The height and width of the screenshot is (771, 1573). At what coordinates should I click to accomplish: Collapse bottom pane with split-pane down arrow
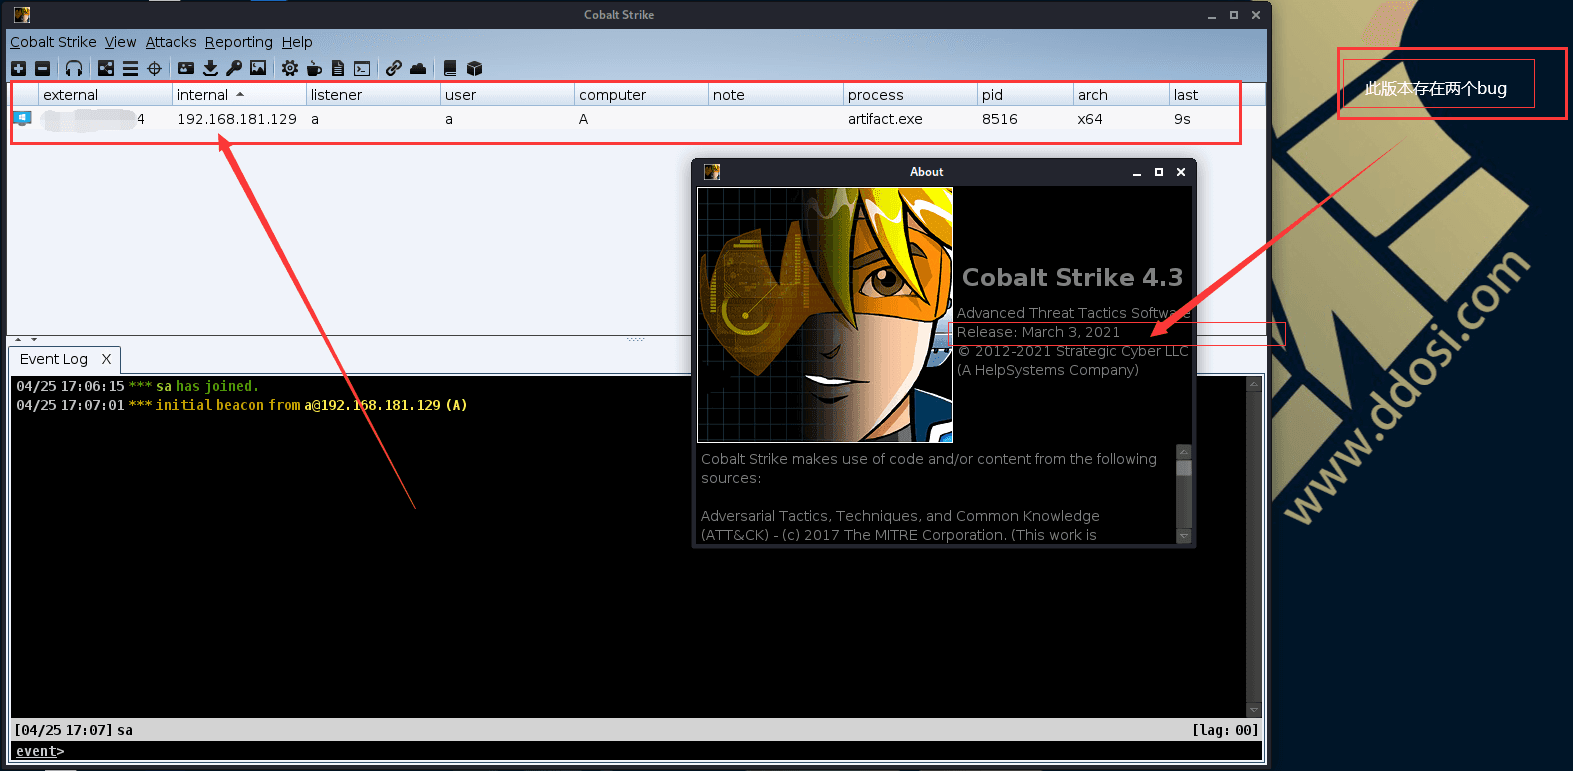[34, 340]
